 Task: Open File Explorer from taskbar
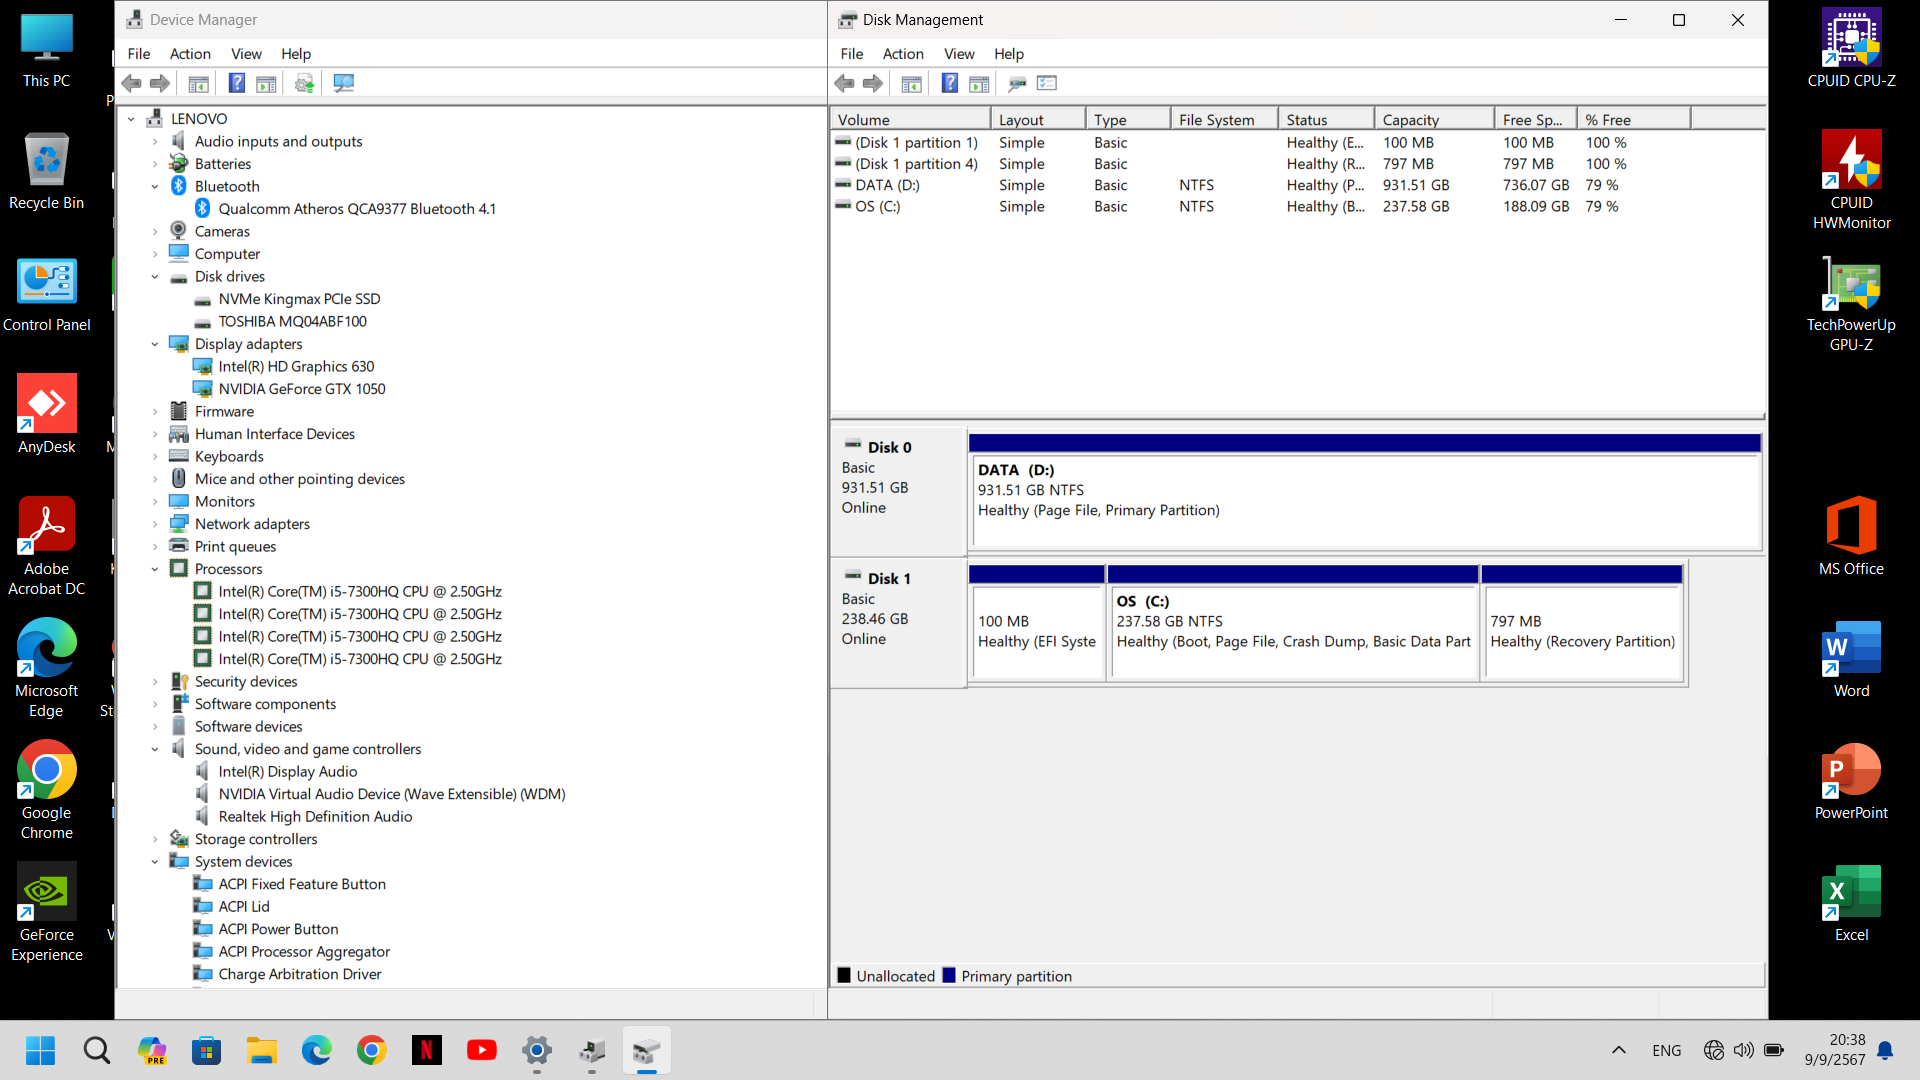262,1050
